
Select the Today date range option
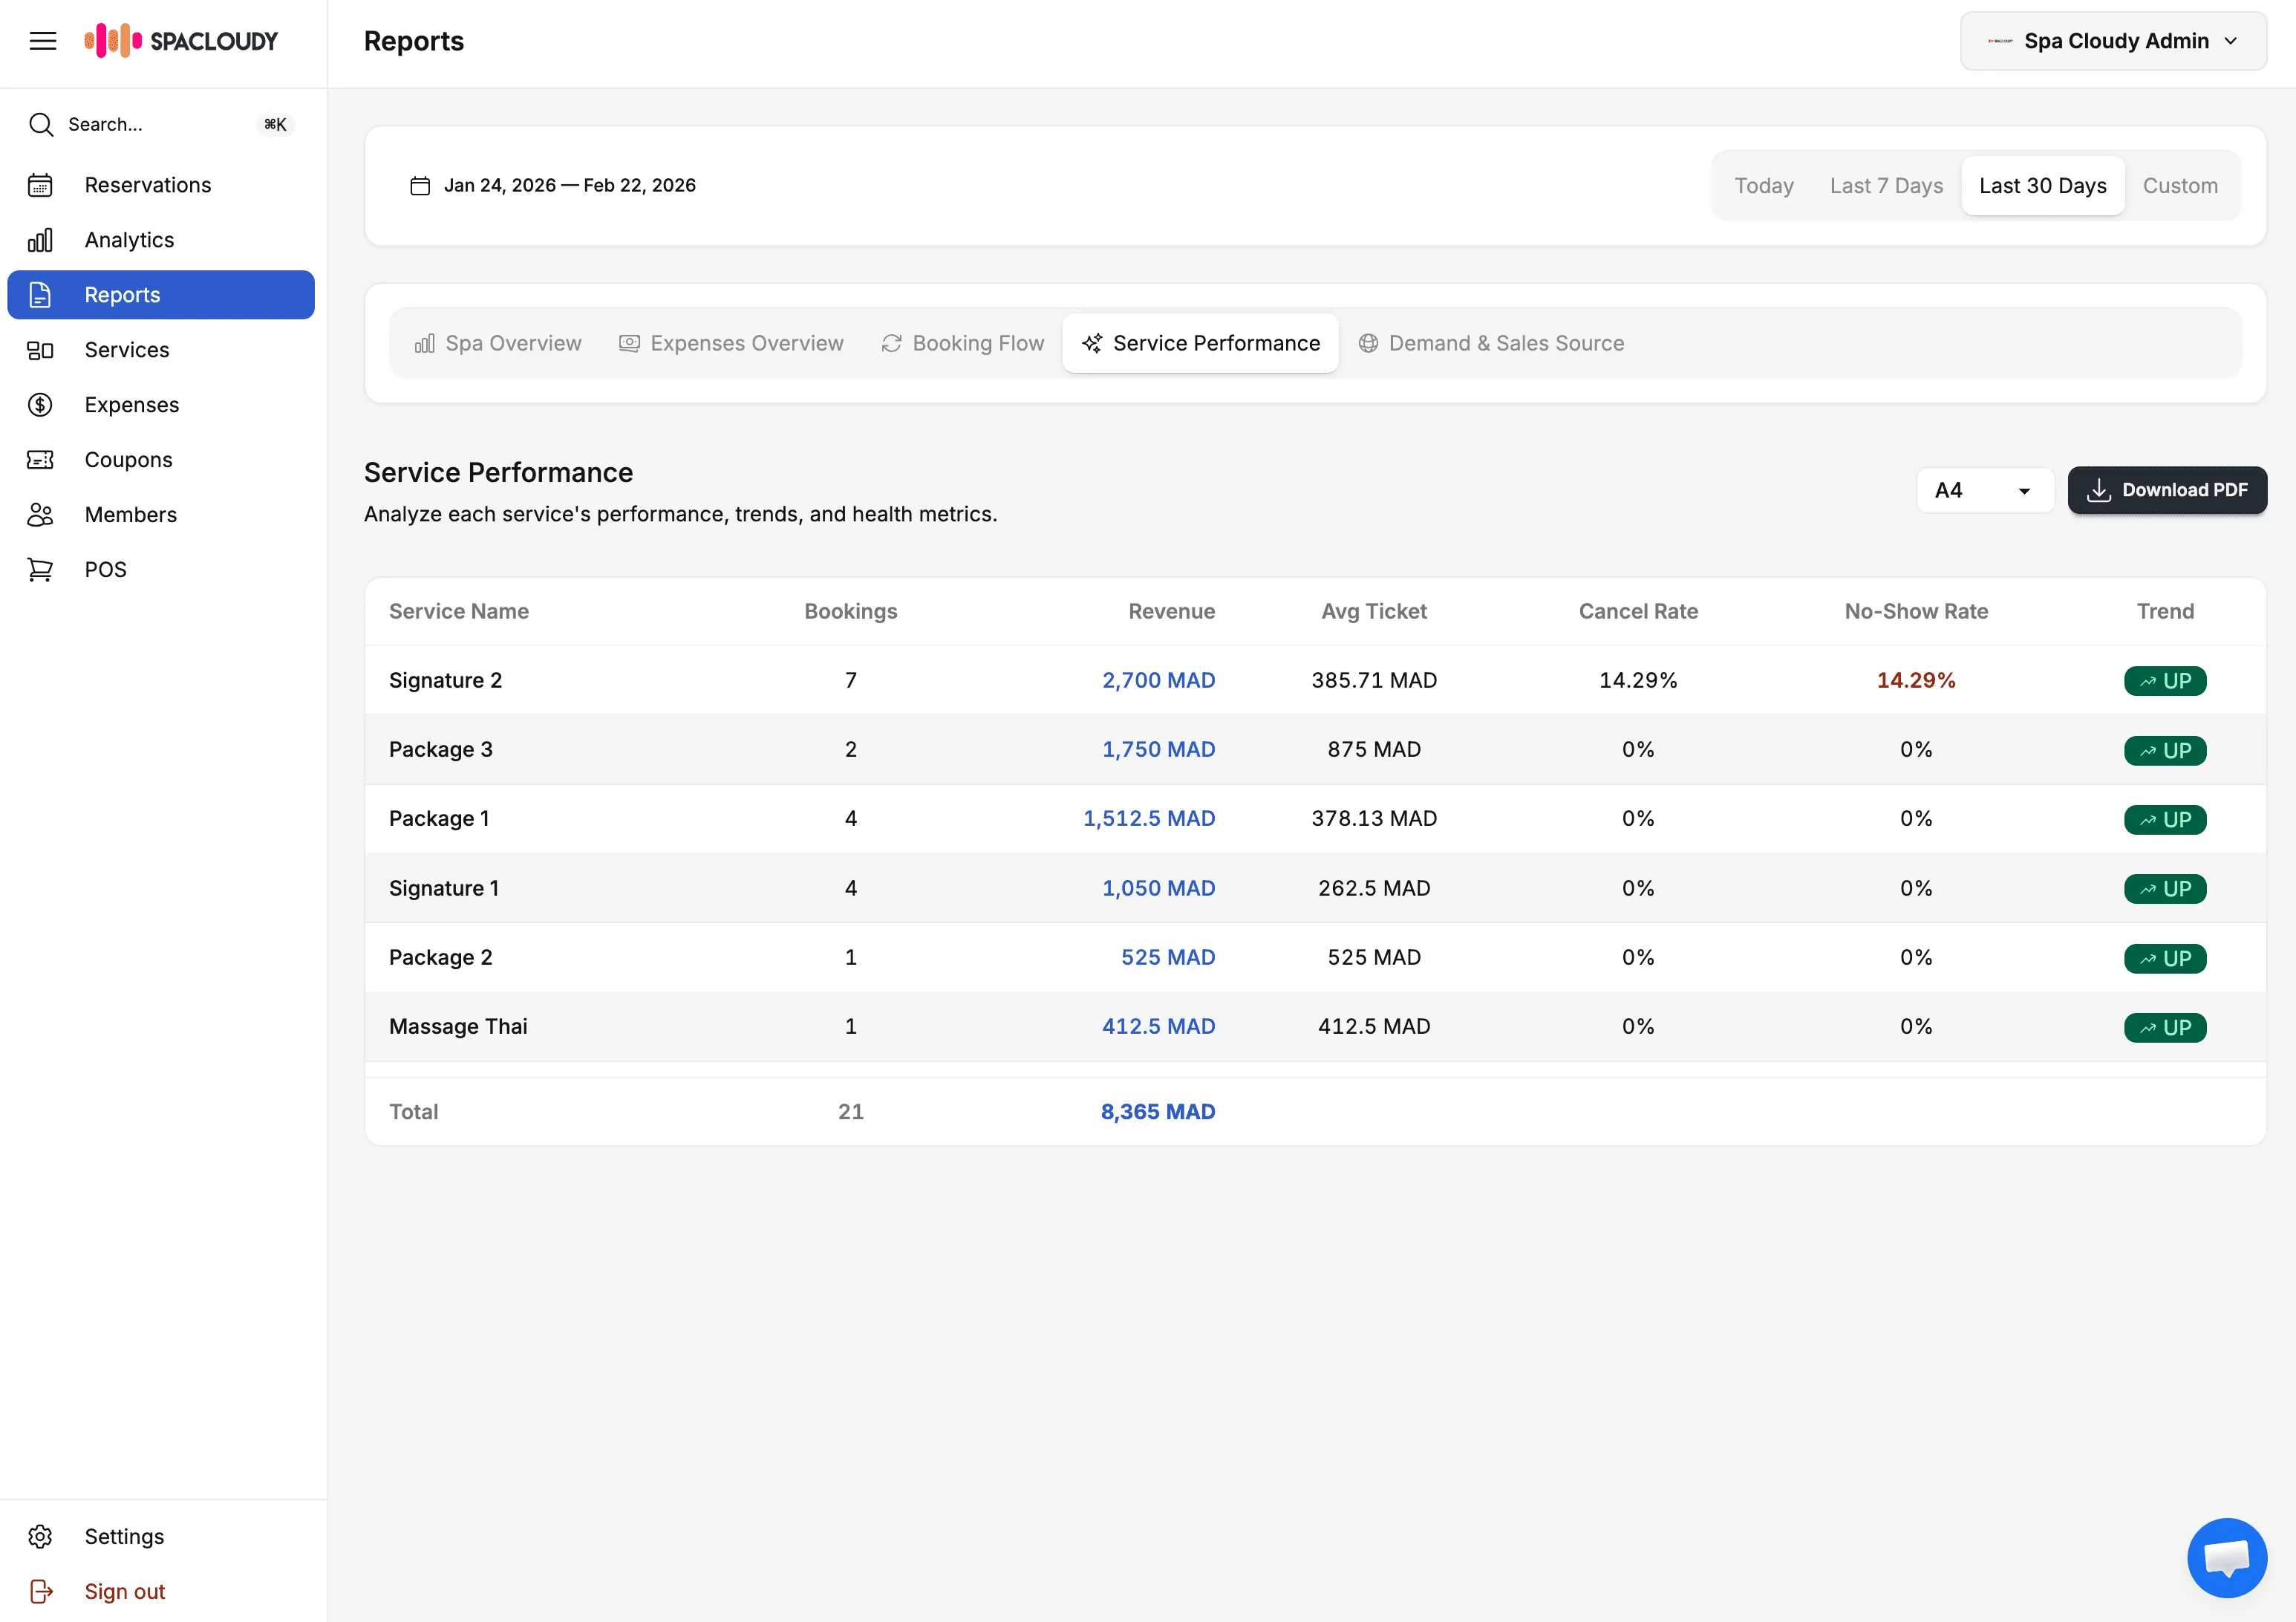click(1763, 186)
